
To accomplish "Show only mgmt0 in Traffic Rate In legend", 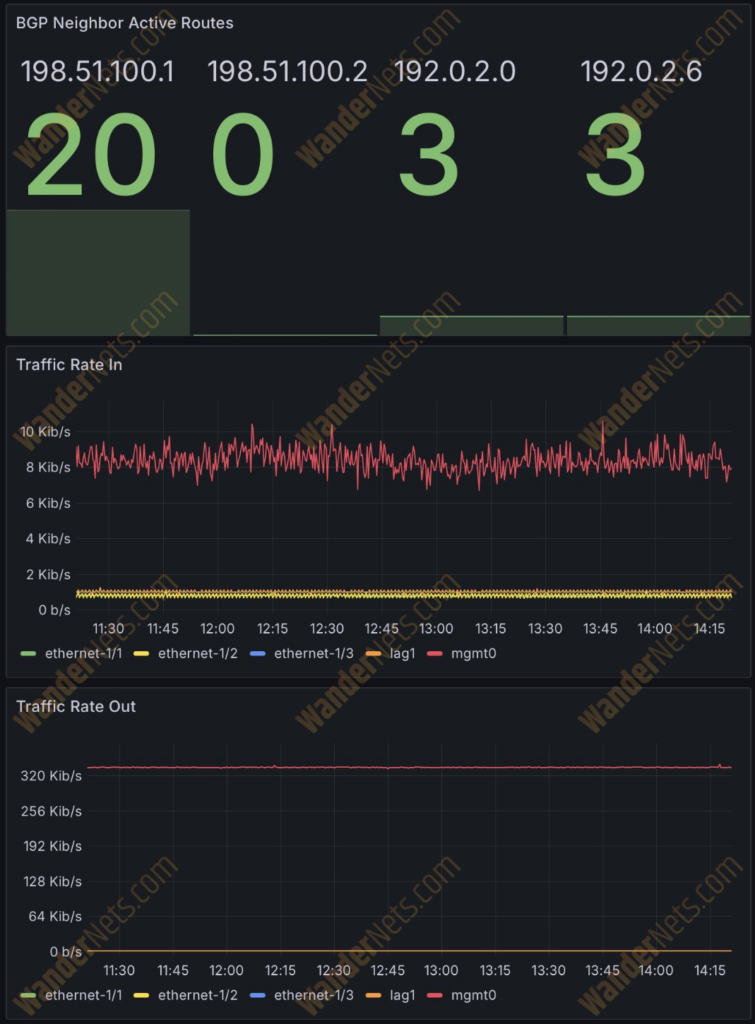I will (474, 654).
